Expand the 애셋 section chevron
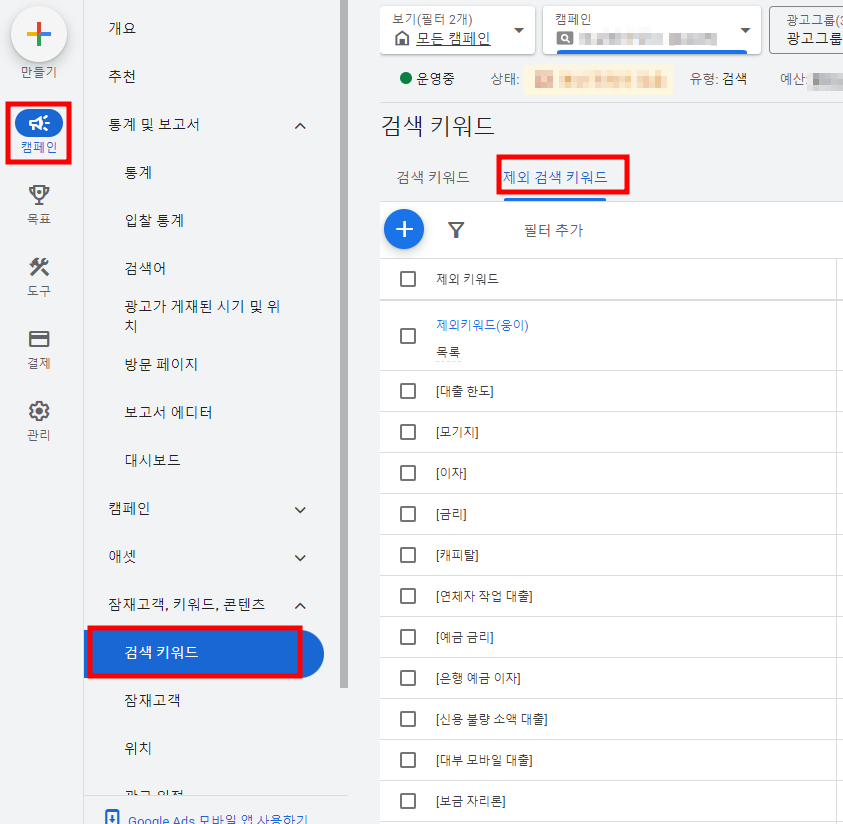This screenshot has width=843, height=824. (300, 557)
